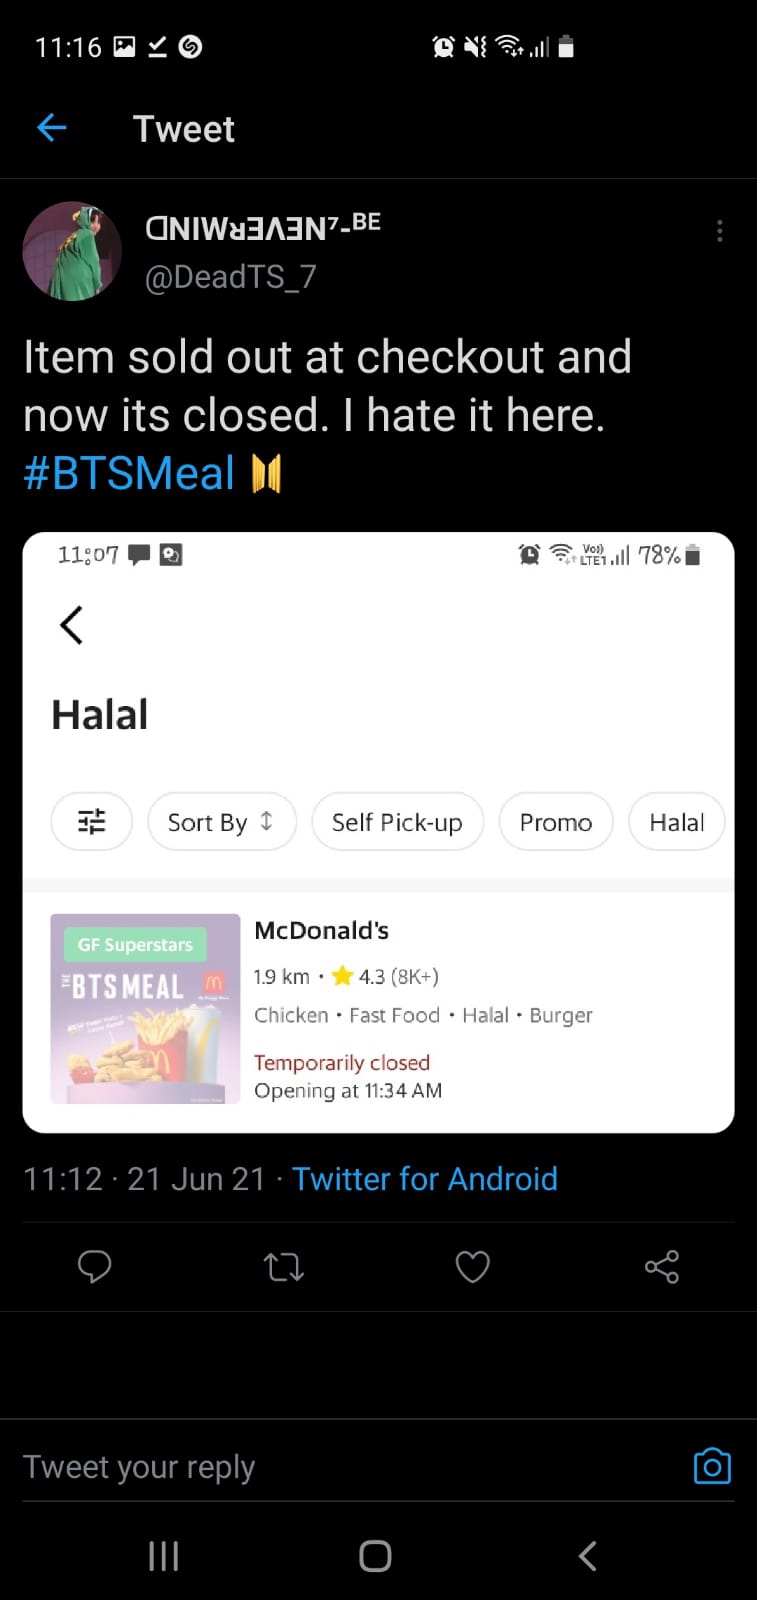Expand the Sort By dropdown chip

click(x=221, y=822)
